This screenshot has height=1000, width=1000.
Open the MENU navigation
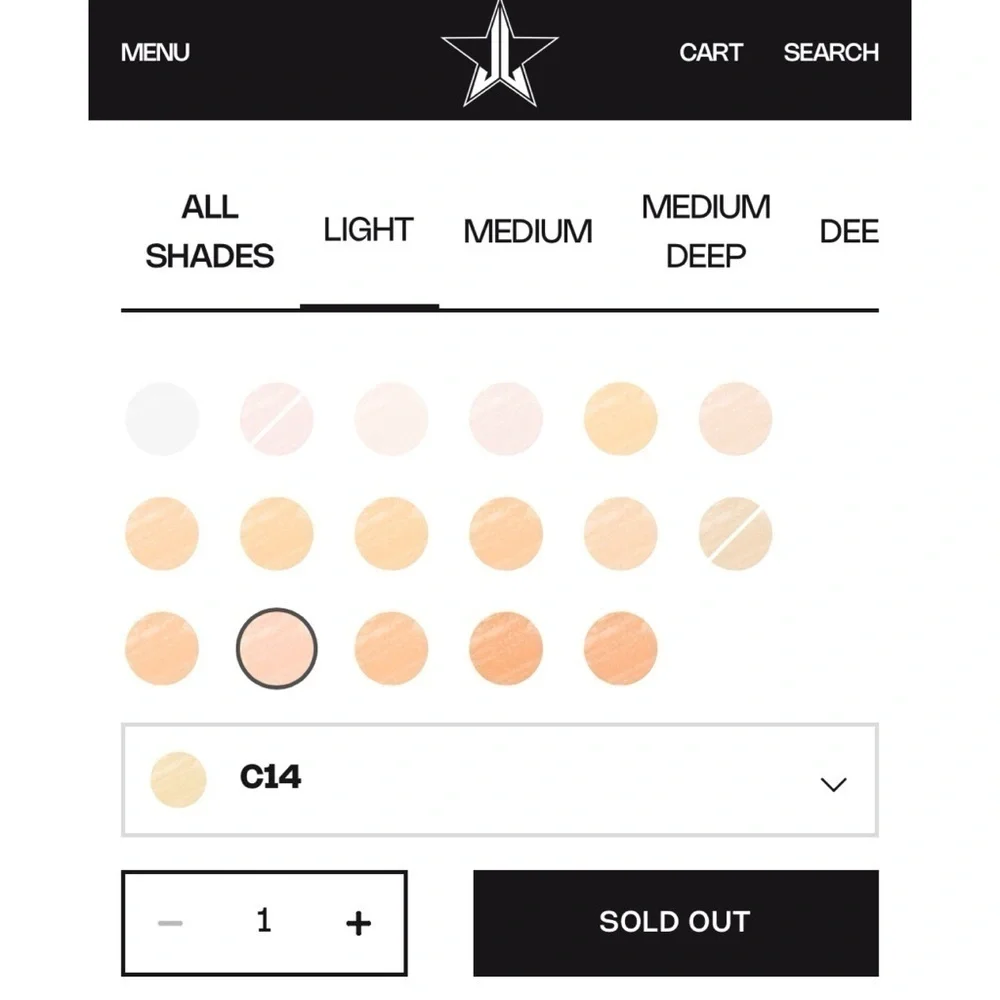point(155,52)
